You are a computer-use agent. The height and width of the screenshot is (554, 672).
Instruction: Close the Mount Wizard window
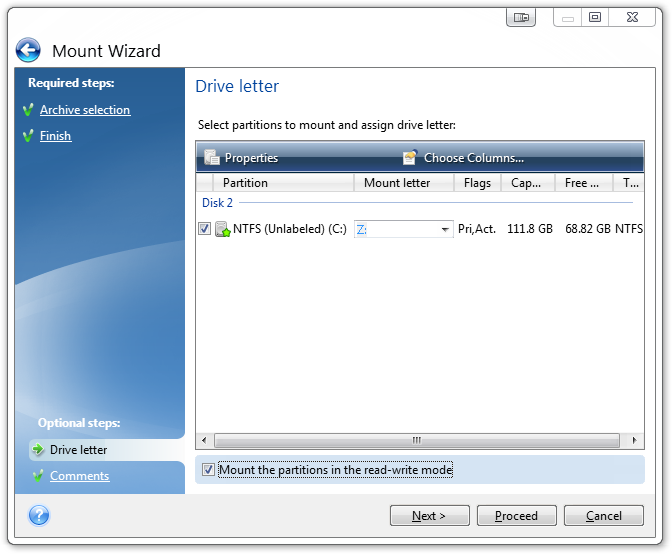632,18
